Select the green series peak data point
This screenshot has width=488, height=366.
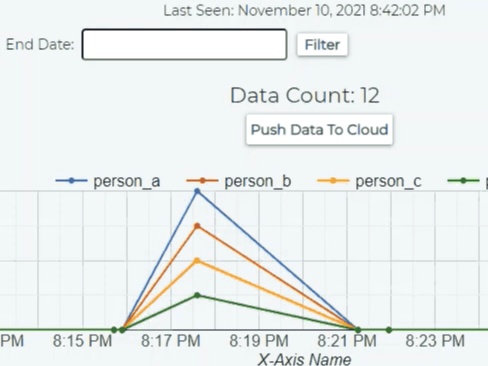[x=197, y=295]
